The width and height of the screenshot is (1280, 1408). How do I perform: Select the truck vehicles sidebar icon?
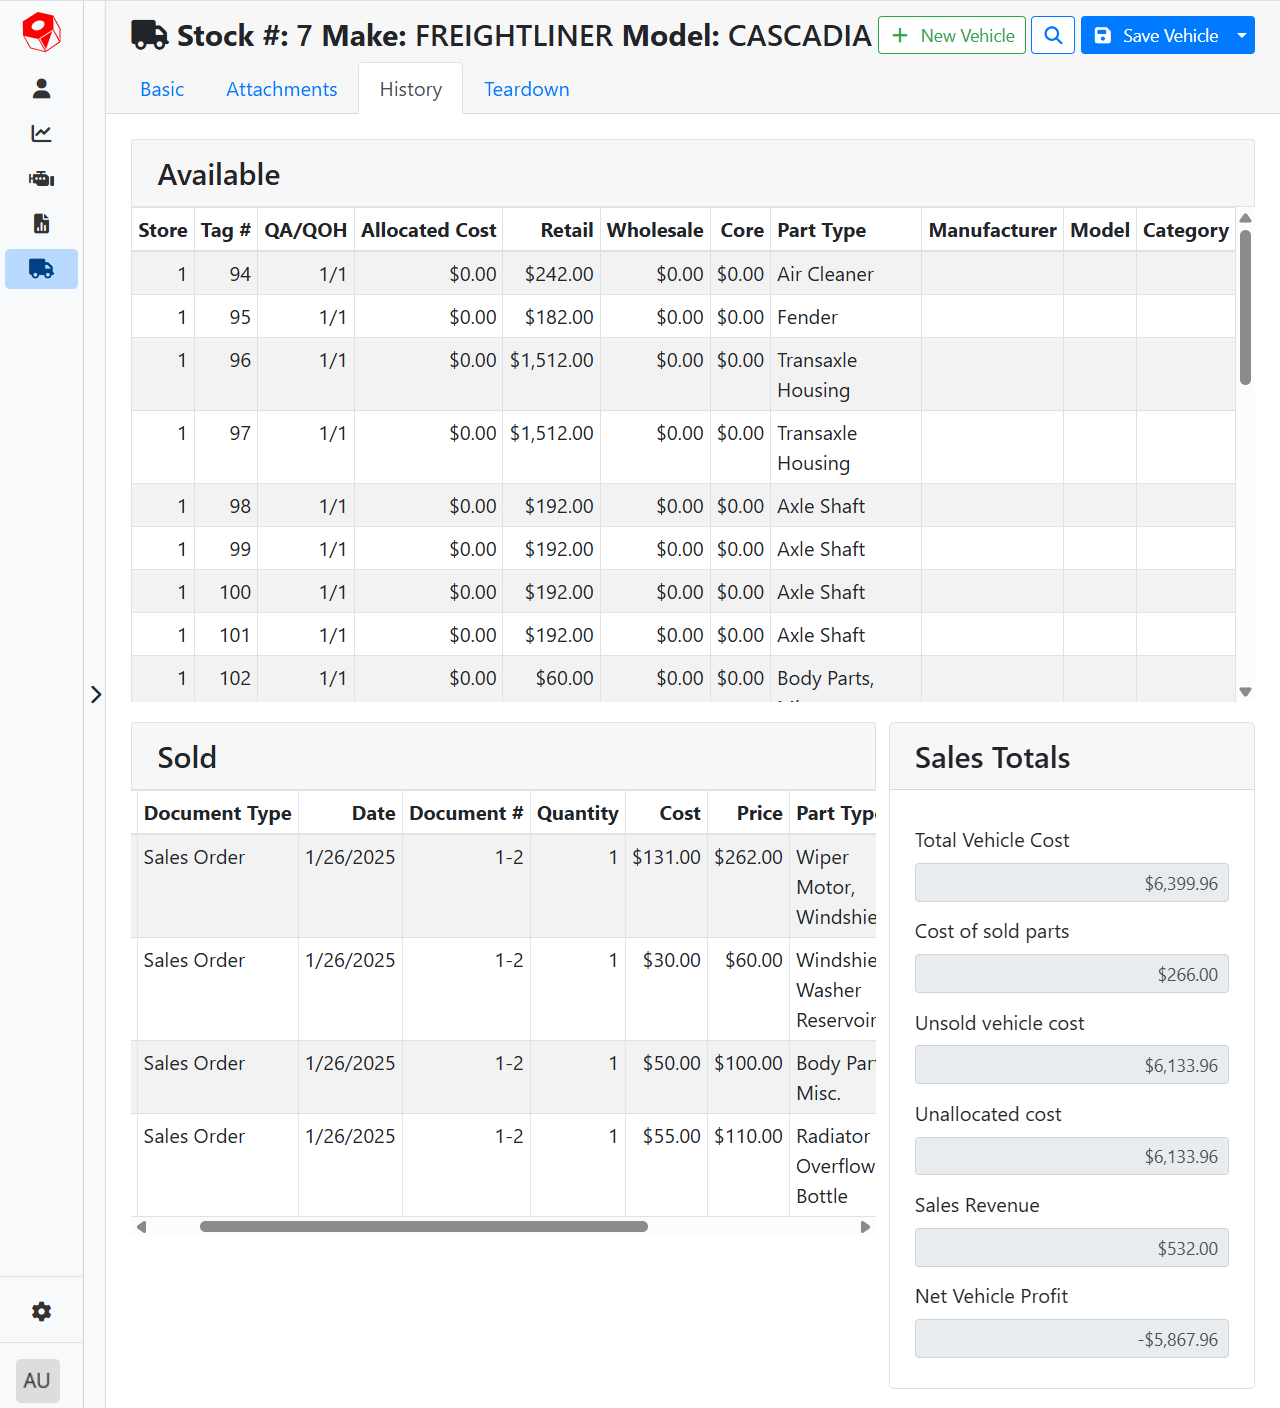(x=41, y=269)
